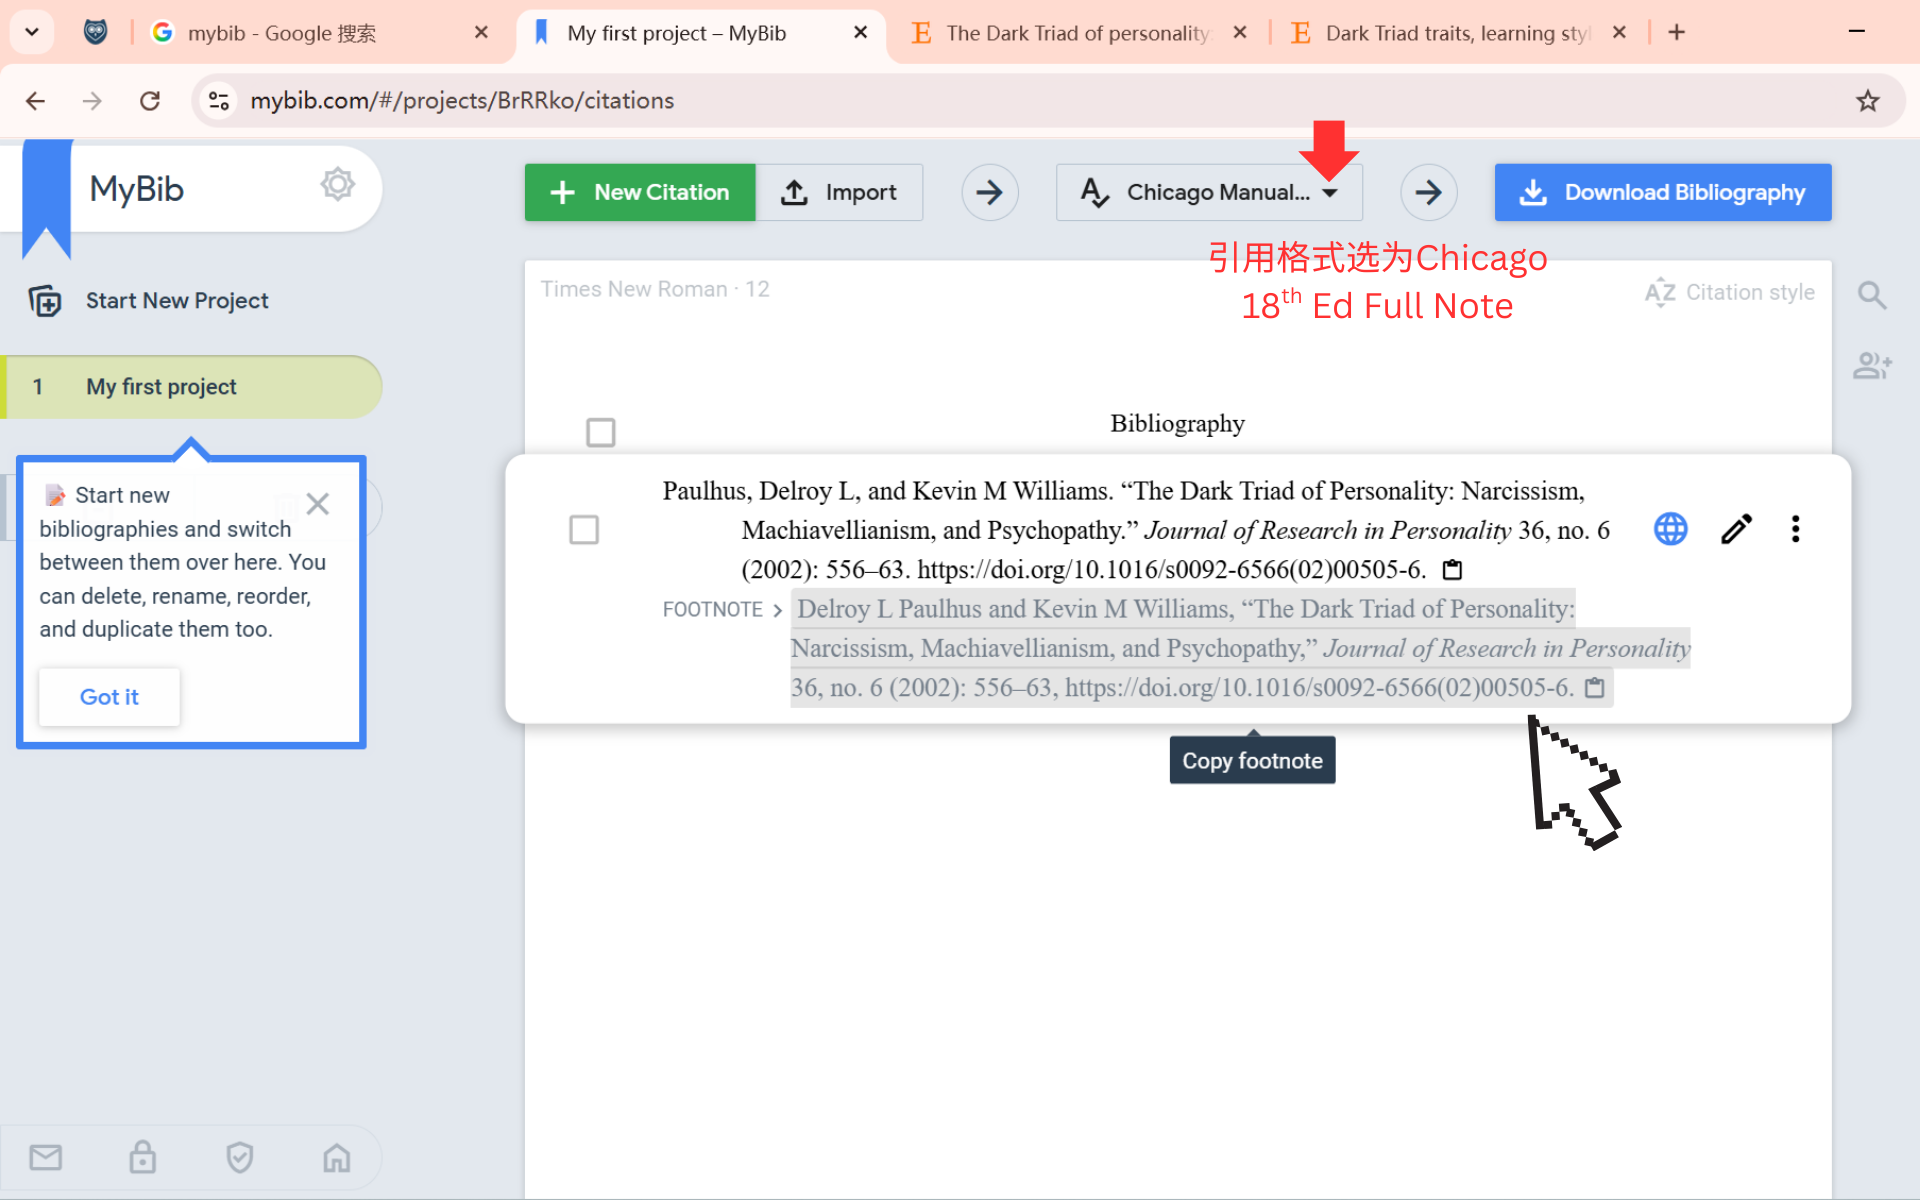Click the add collaborators icon
Screen dimensions: 1920x1200
coord(1871,366)
